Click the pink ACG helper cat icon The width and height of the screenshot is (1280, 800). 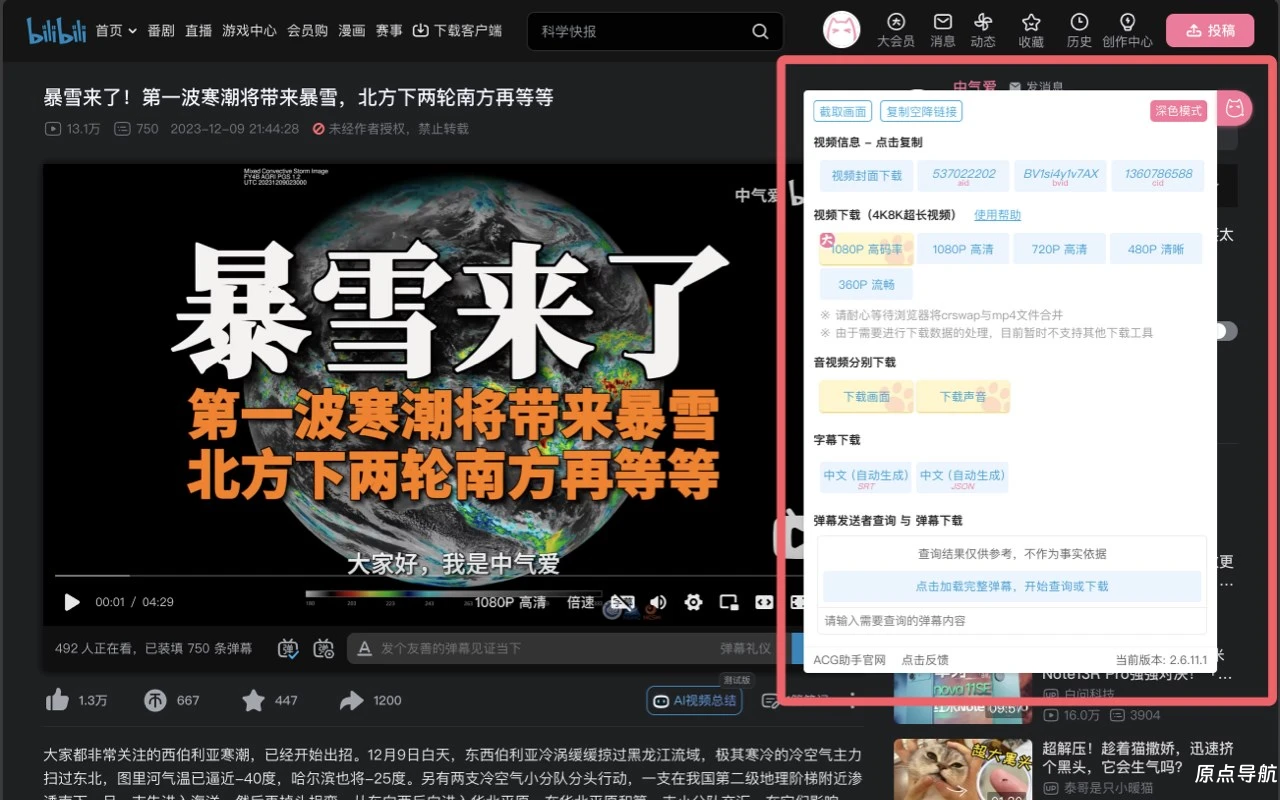coord(1235,108)
